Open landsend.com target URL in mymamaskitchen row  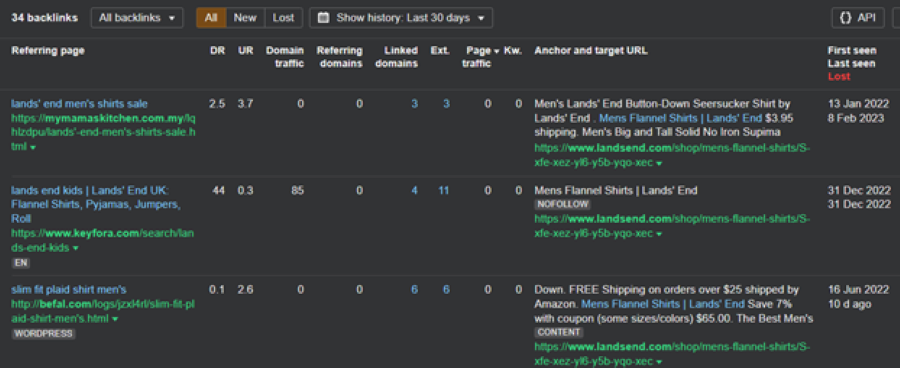pos(673,155)
